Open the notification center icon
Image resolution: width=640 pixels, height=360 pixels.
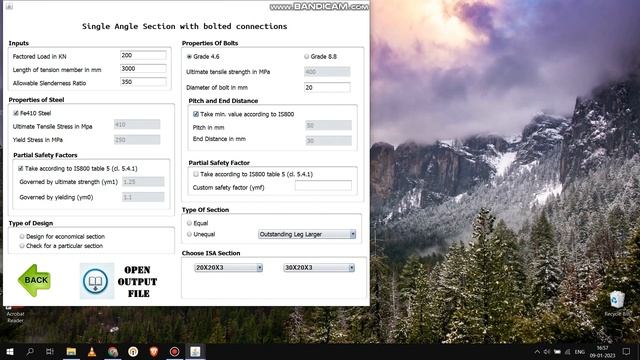(x=627, y=351)
